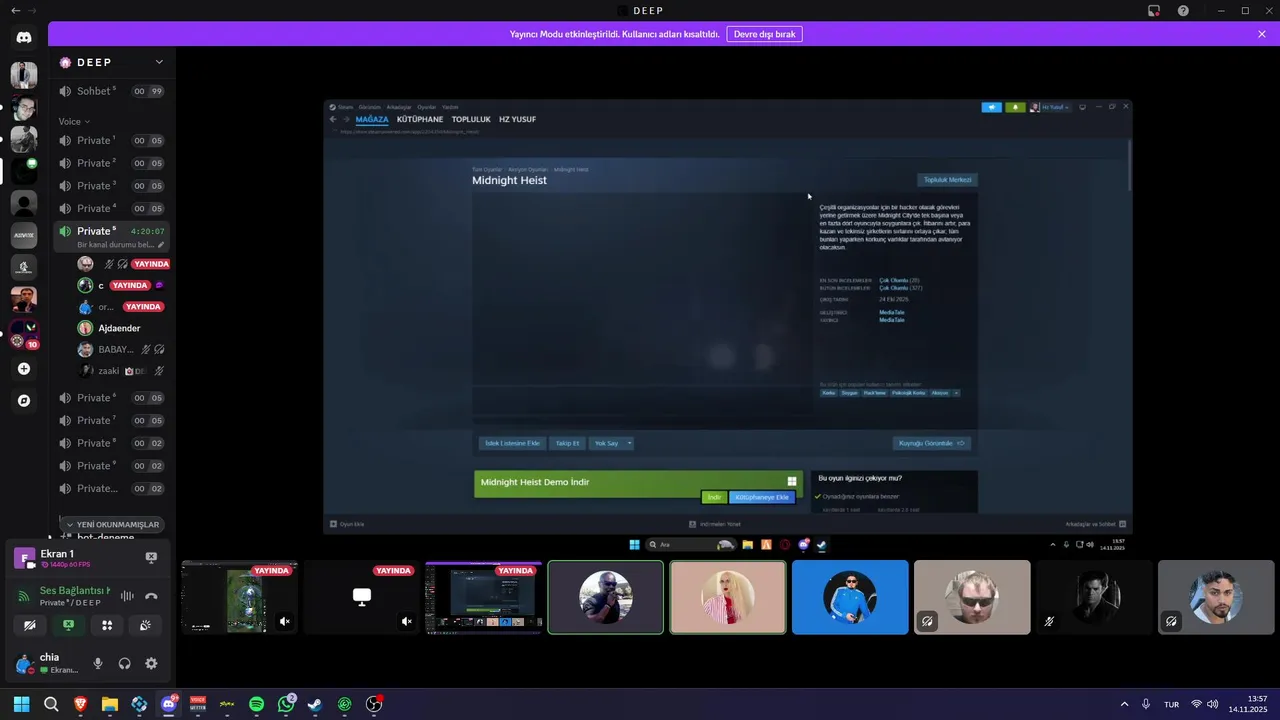The image size is (1280, 720).
Task: Open the Discord inbox icon
Action: coord(1154,10)
